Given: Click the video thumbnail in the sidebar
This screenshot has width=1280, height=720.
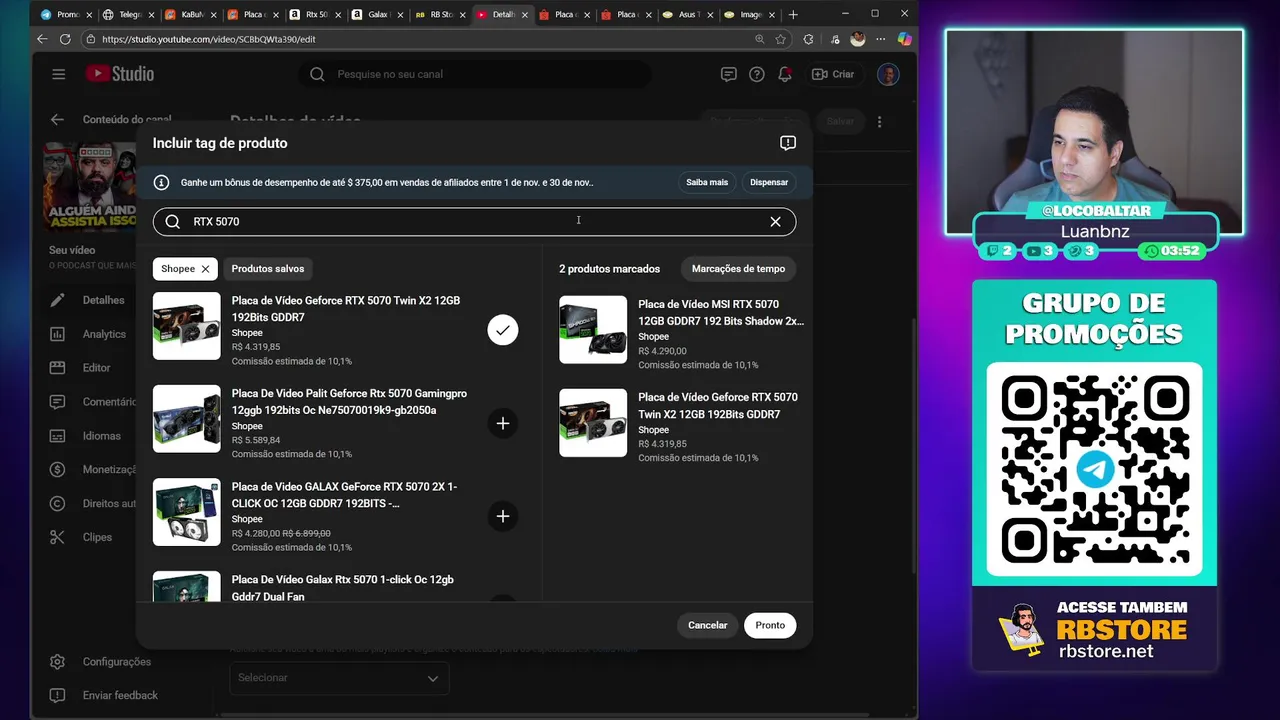Looking at the screenshot, I should point(88,186).
